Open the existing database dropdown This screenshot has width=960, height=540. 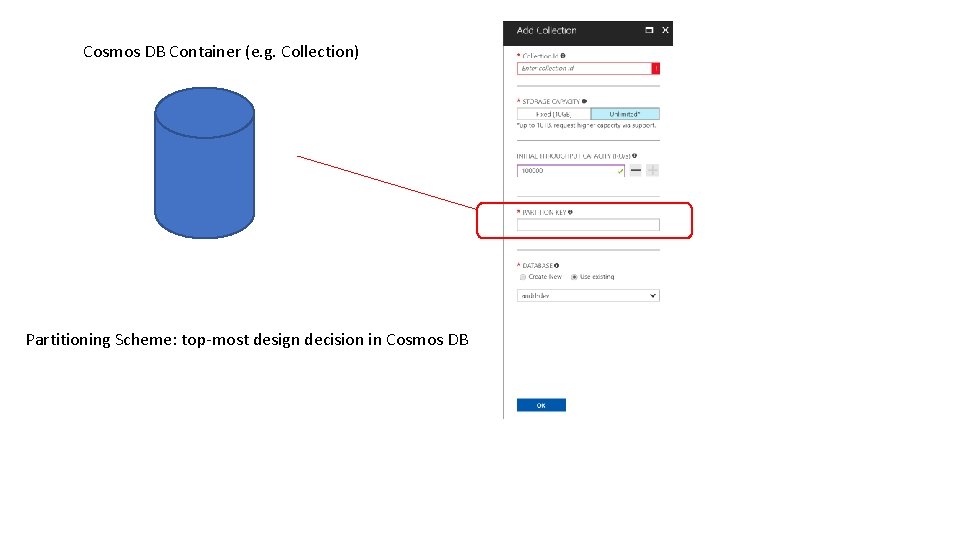pyautogui.click(x=588, y=296)
